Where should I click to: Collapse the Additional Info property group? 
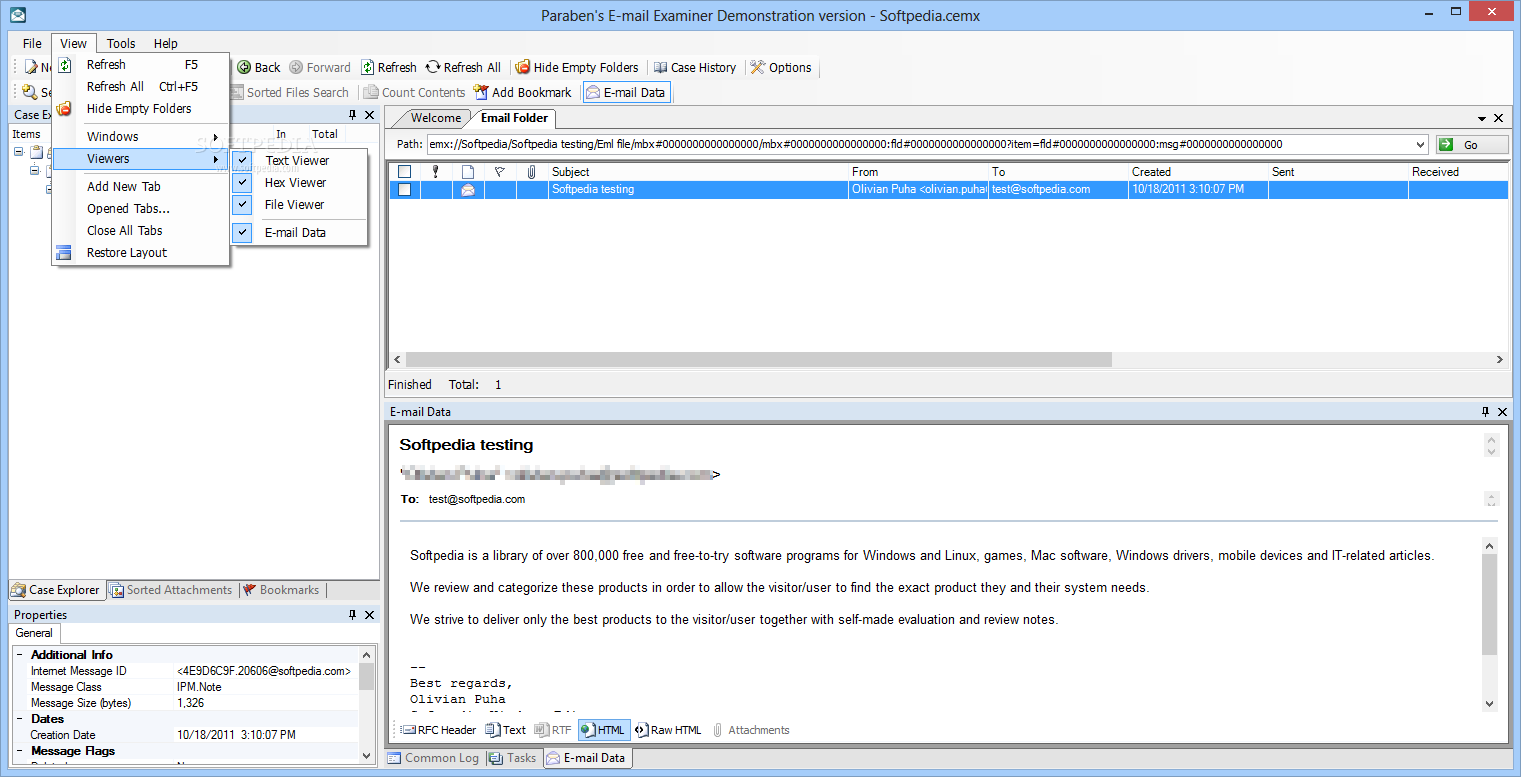pos(19,655)
